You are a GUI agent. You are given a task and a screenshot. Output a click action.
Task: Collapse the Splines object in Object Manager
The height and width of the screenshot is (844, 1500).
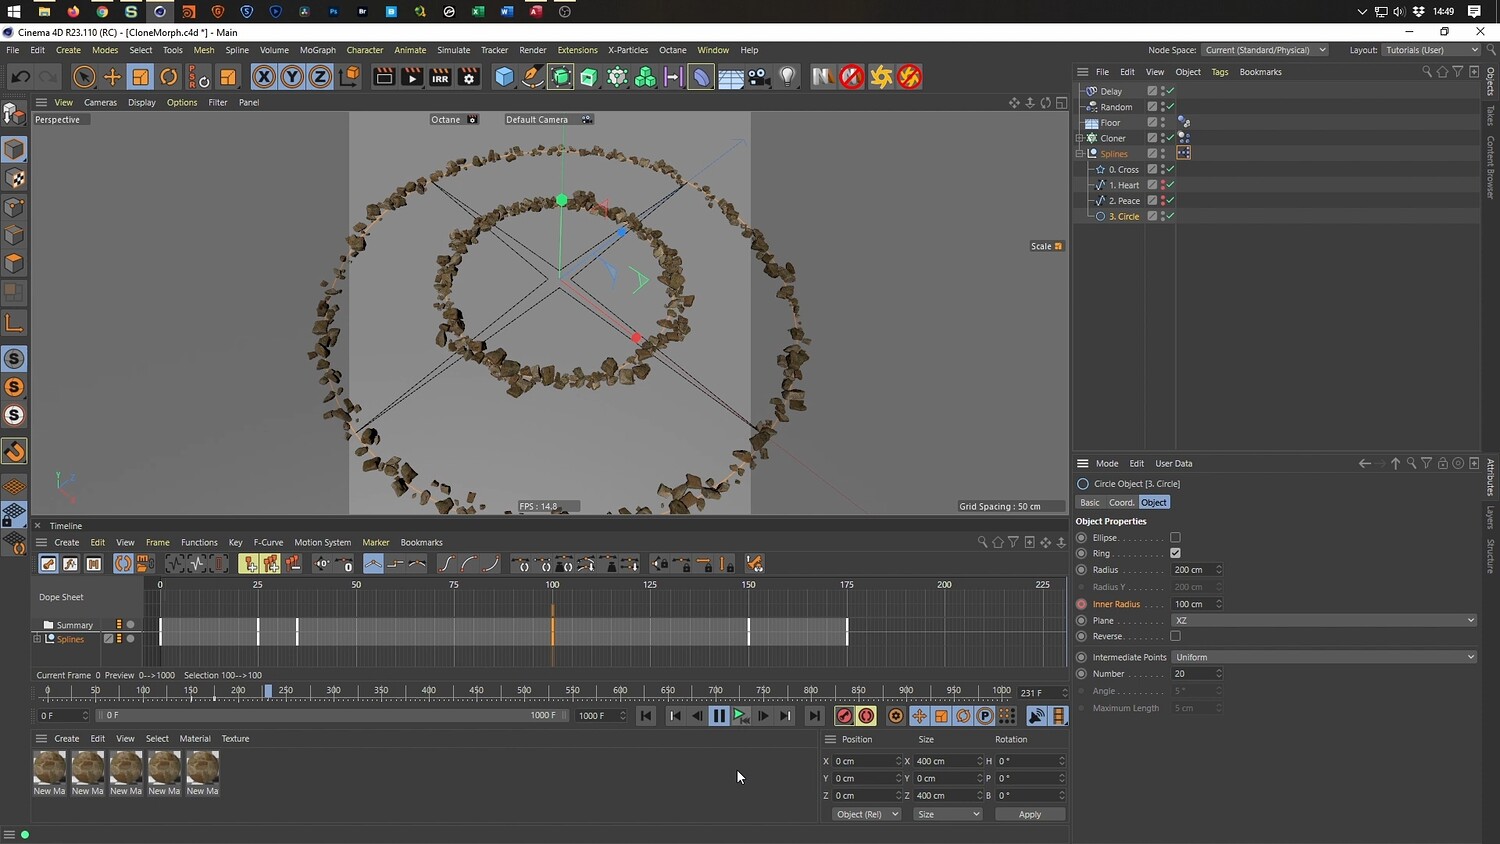click(1080, 154)
